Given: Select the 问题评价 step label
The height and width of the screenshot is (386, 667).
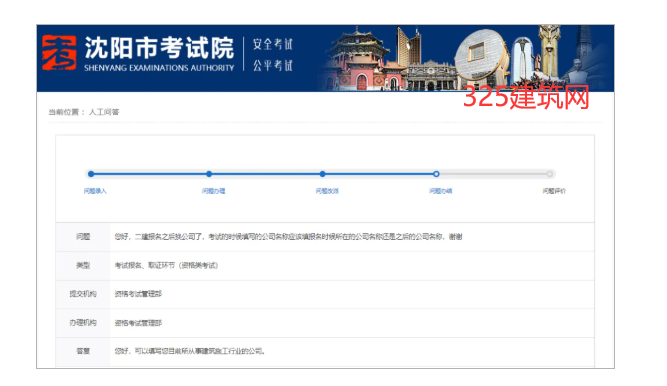Looking at the screenshot, I should coord(554,191).
